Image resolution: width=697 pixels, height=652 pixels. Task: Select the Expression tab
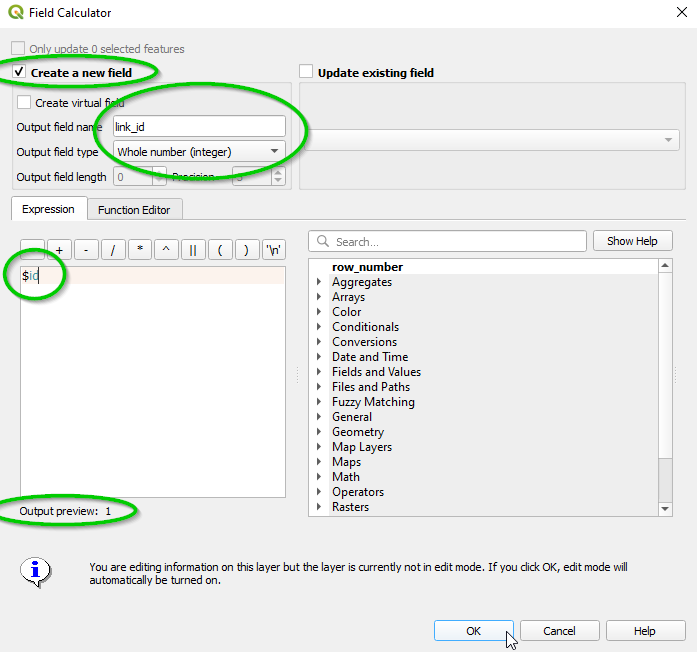pos(48,209)
